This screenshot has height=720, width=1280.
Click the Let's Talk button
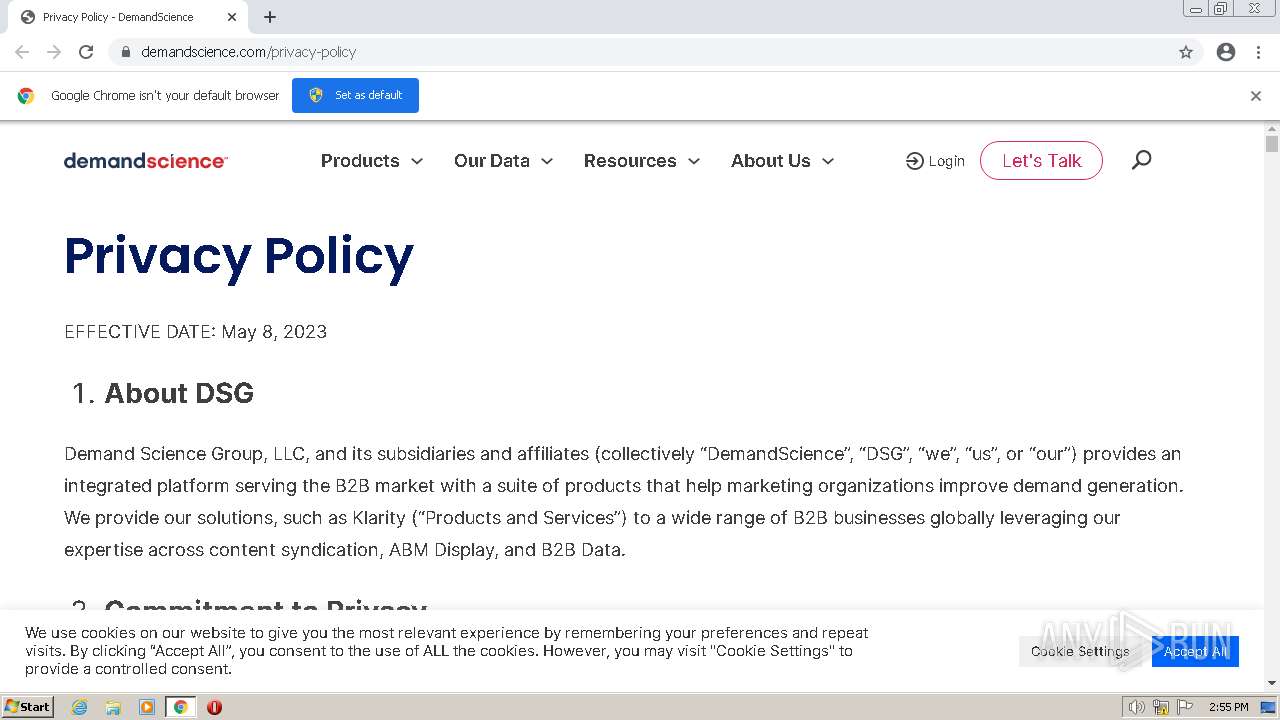click(x=1041, y=160)
